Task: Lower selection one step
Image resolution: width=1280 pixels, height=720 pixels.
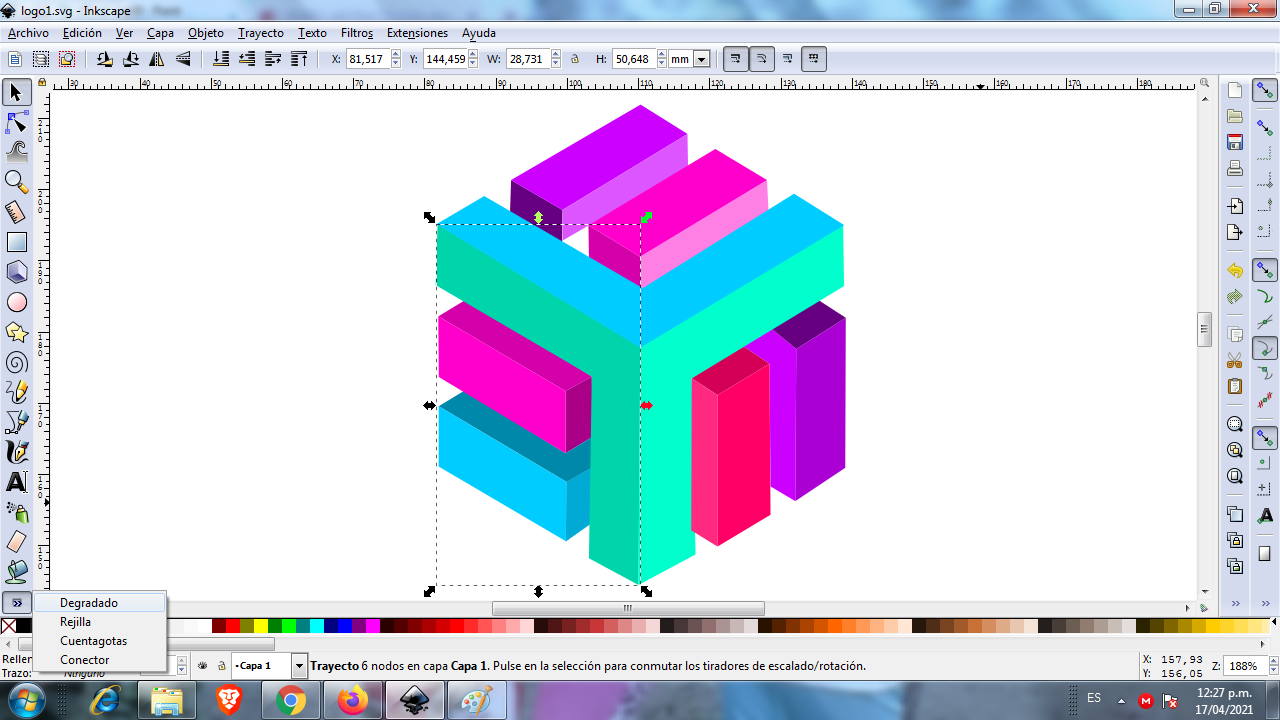Action: pyautogui.click(x=247, y=59)
